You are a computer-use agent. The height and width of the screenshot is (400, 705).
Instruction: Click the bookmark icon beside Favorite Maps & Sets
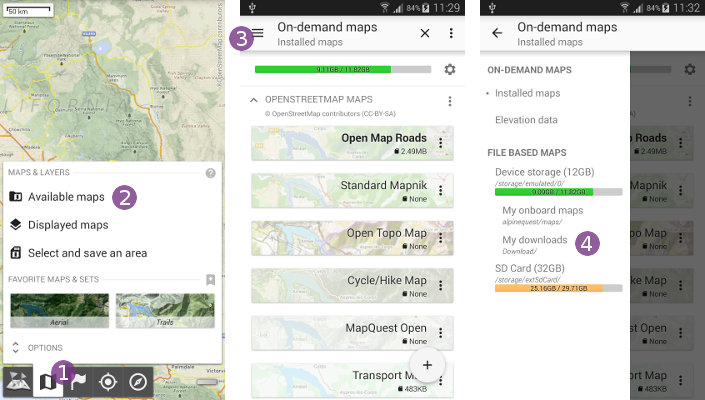[210, 280]
